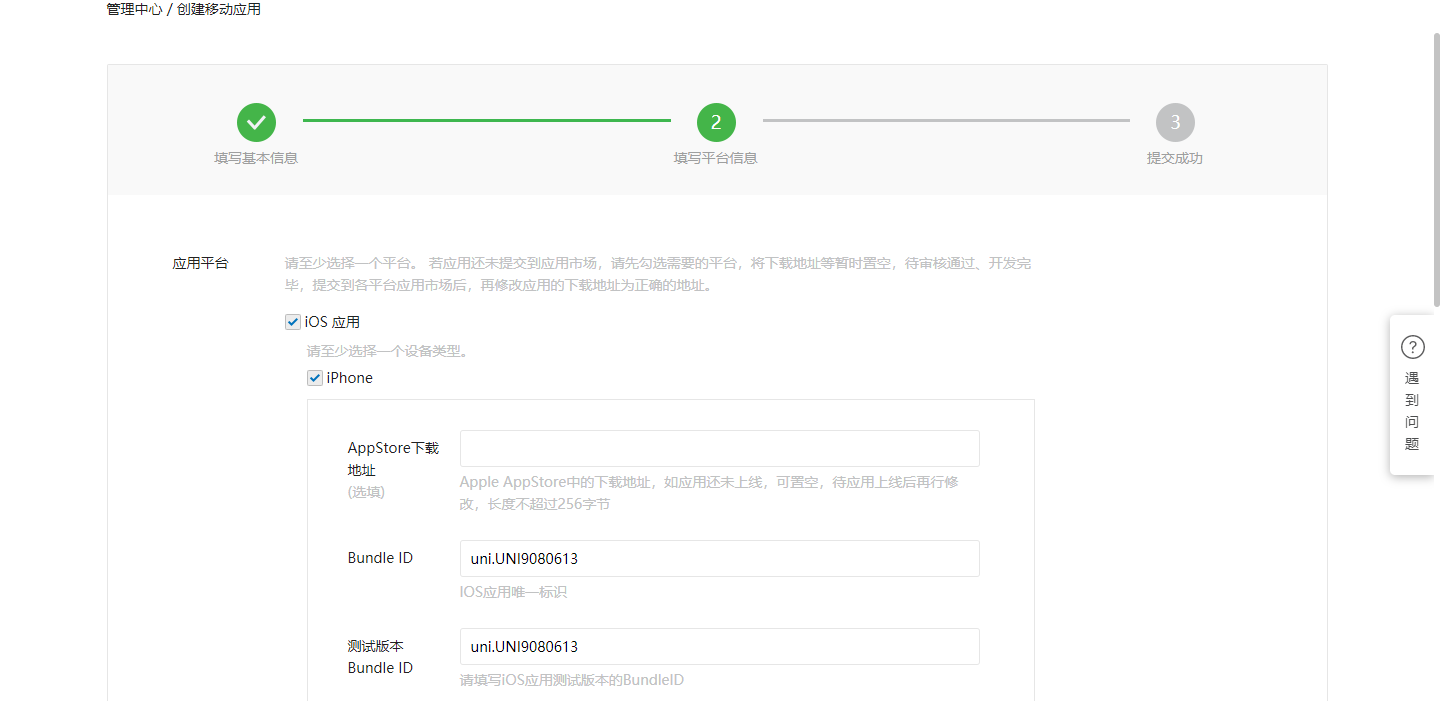Uncheck the iOS 应用 checkbox

click(x=293, y=322)
